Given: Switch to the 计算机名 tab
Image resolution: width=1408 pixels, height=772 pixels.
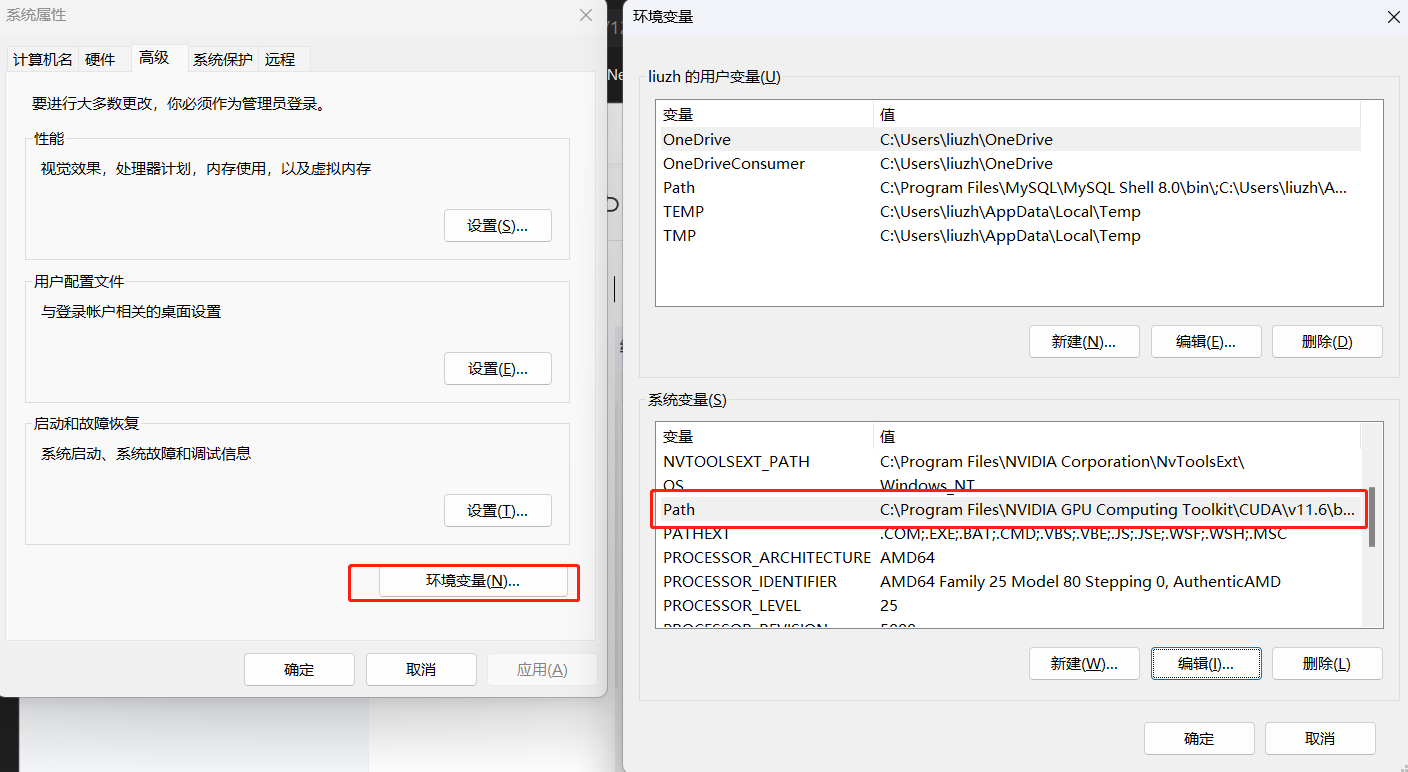Looking at the screenshot, I should pyautogui.click(x=42, y=60).
